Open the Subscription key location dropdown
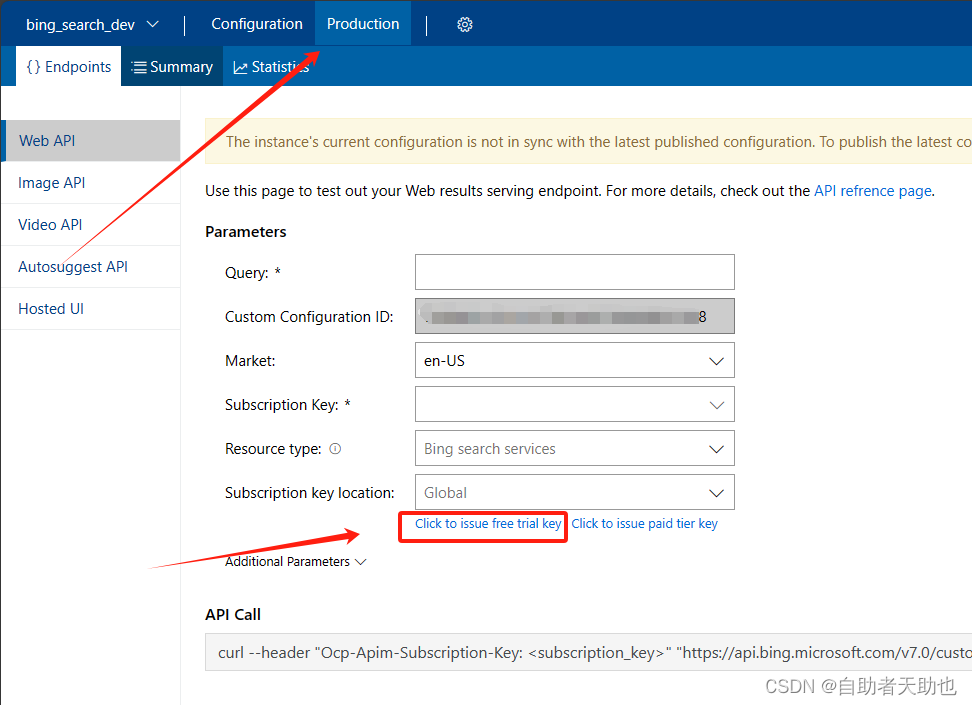Screen dimensions: 972x705 (575, 492)
